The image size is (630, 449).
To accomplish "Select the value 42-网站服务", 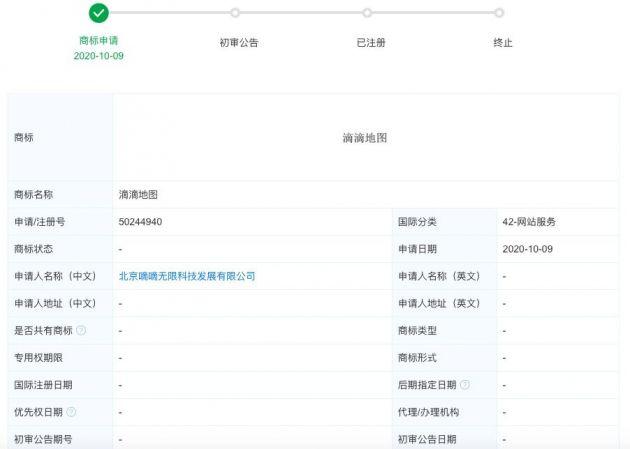I will (x=528, y=222).
